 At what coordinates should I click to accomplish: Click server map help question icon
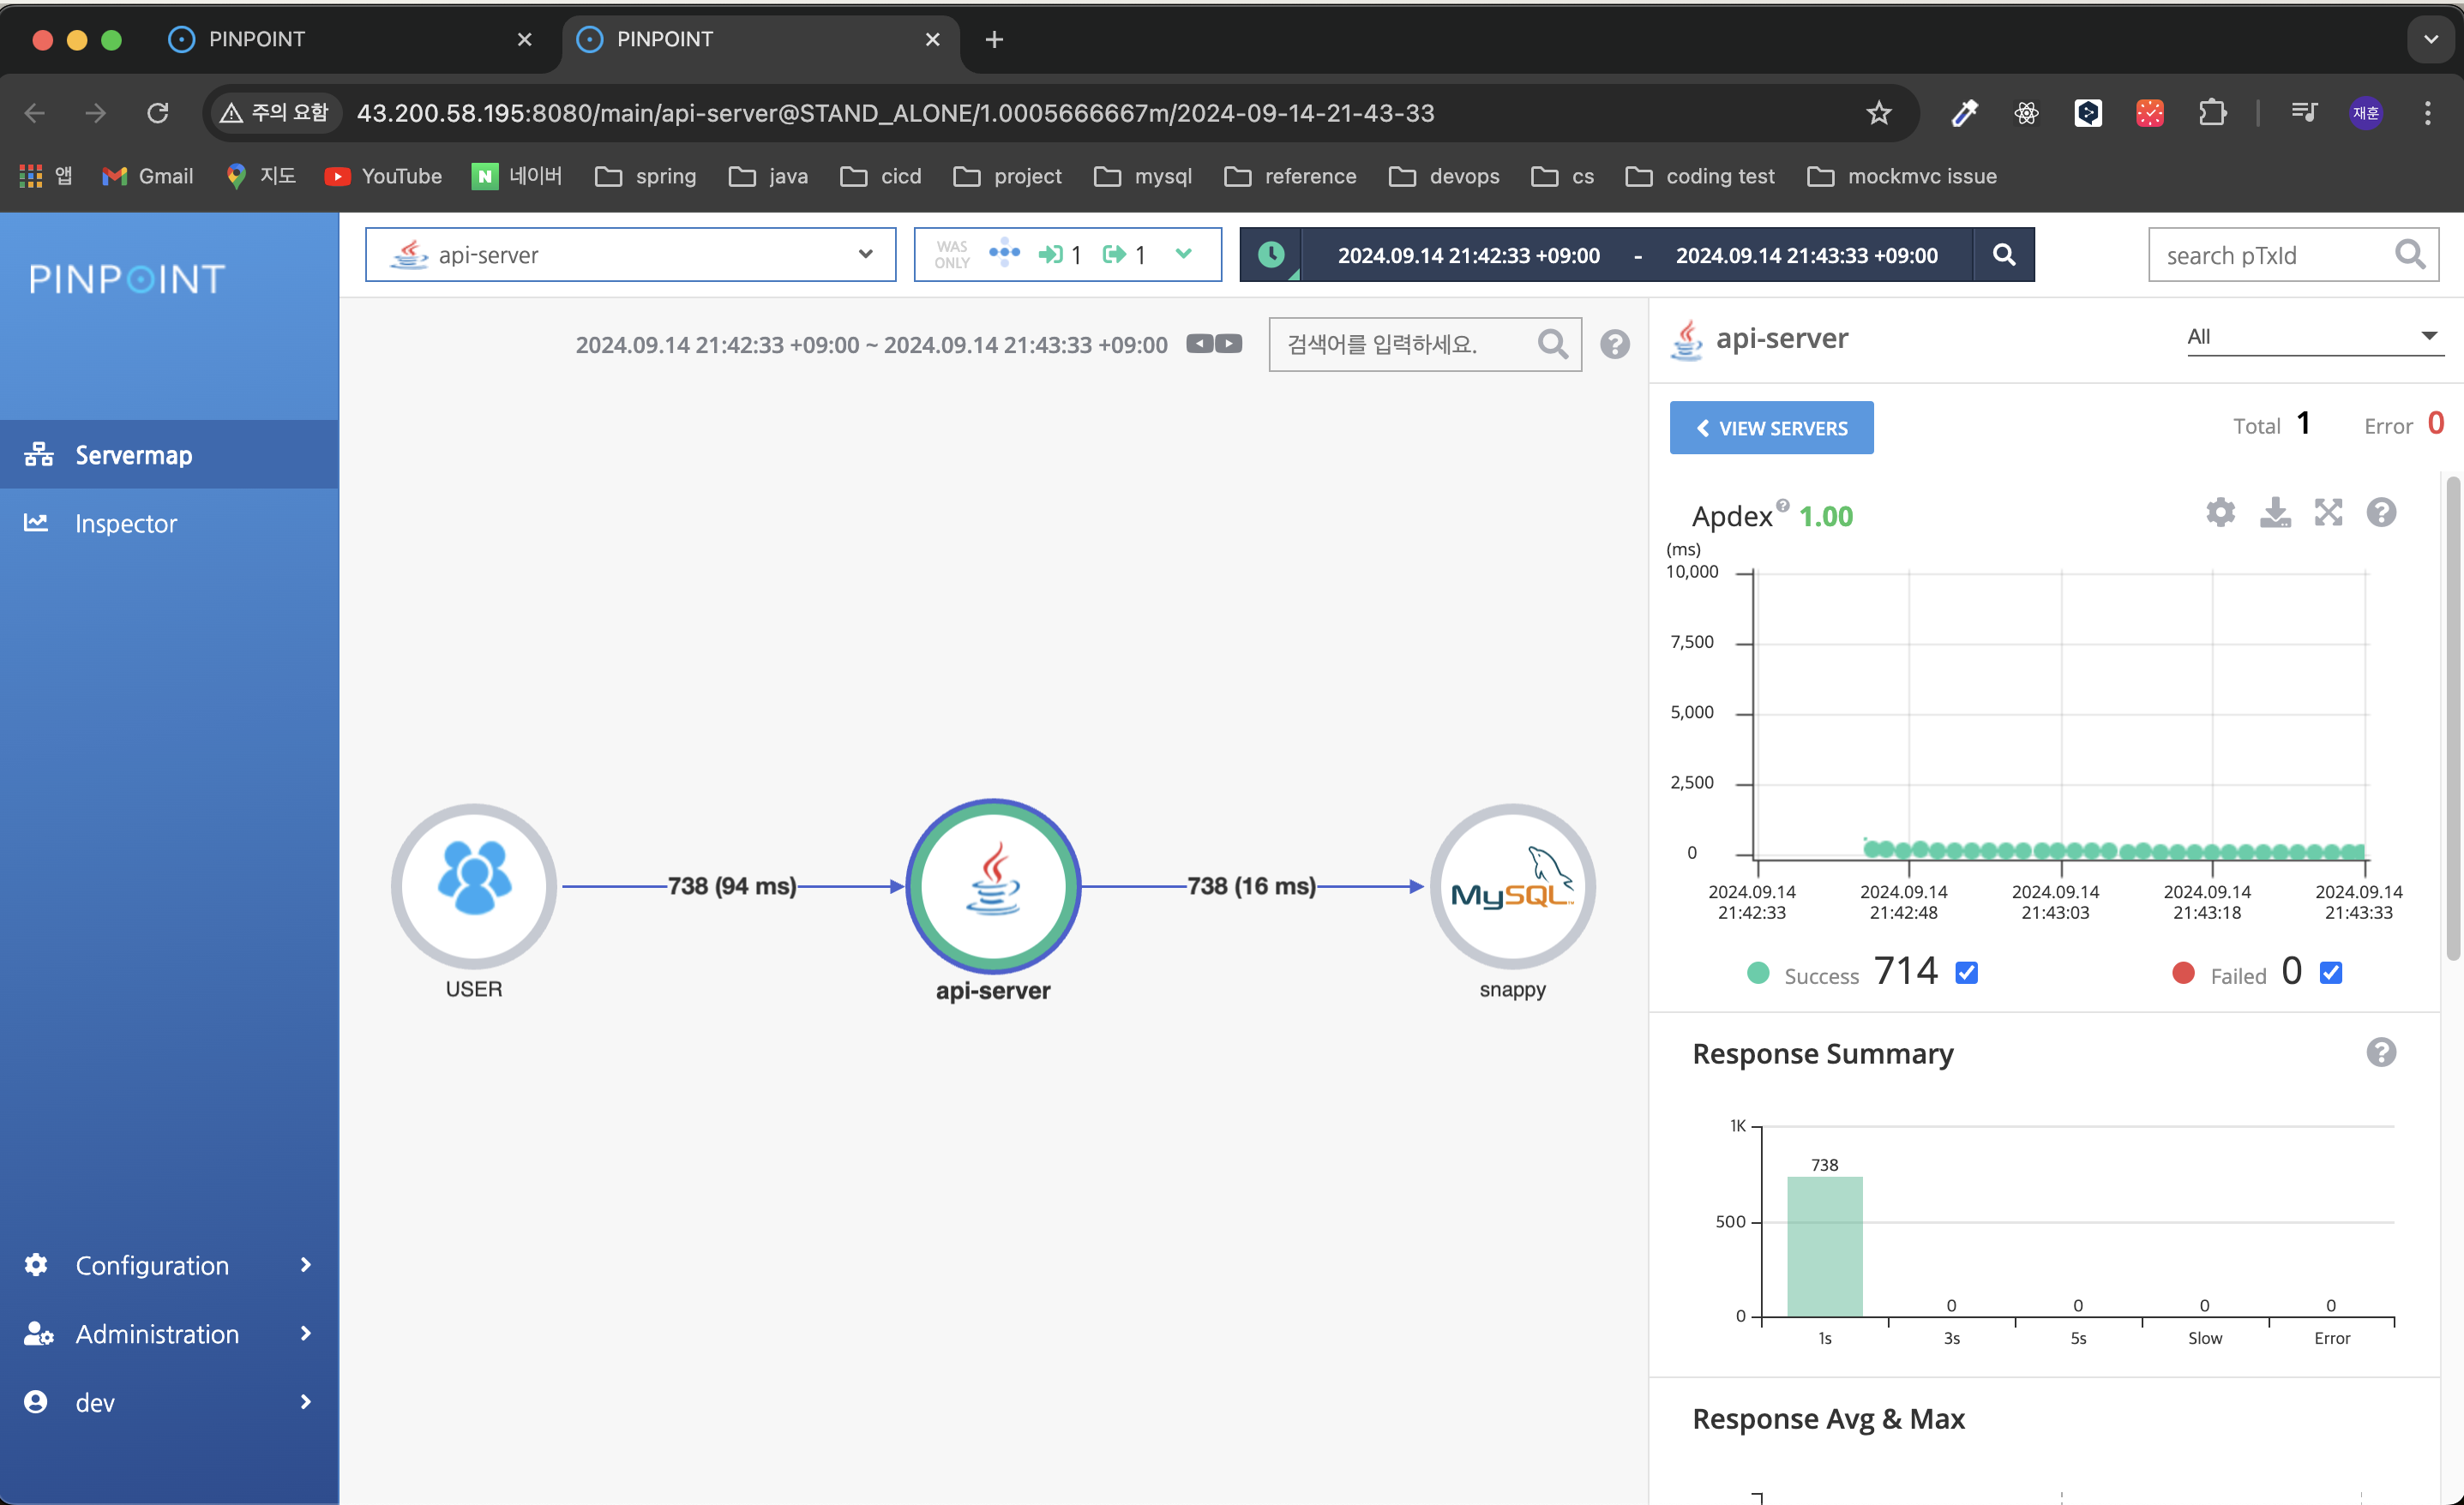[1614, 345]
